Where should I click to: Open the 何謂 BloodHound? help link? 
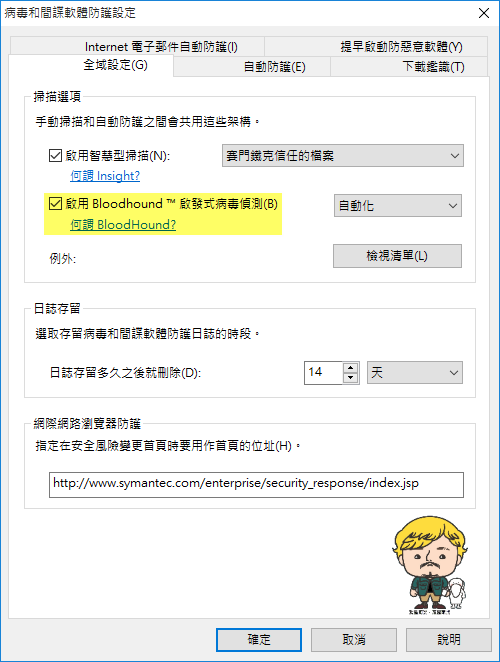coord(123,225)
